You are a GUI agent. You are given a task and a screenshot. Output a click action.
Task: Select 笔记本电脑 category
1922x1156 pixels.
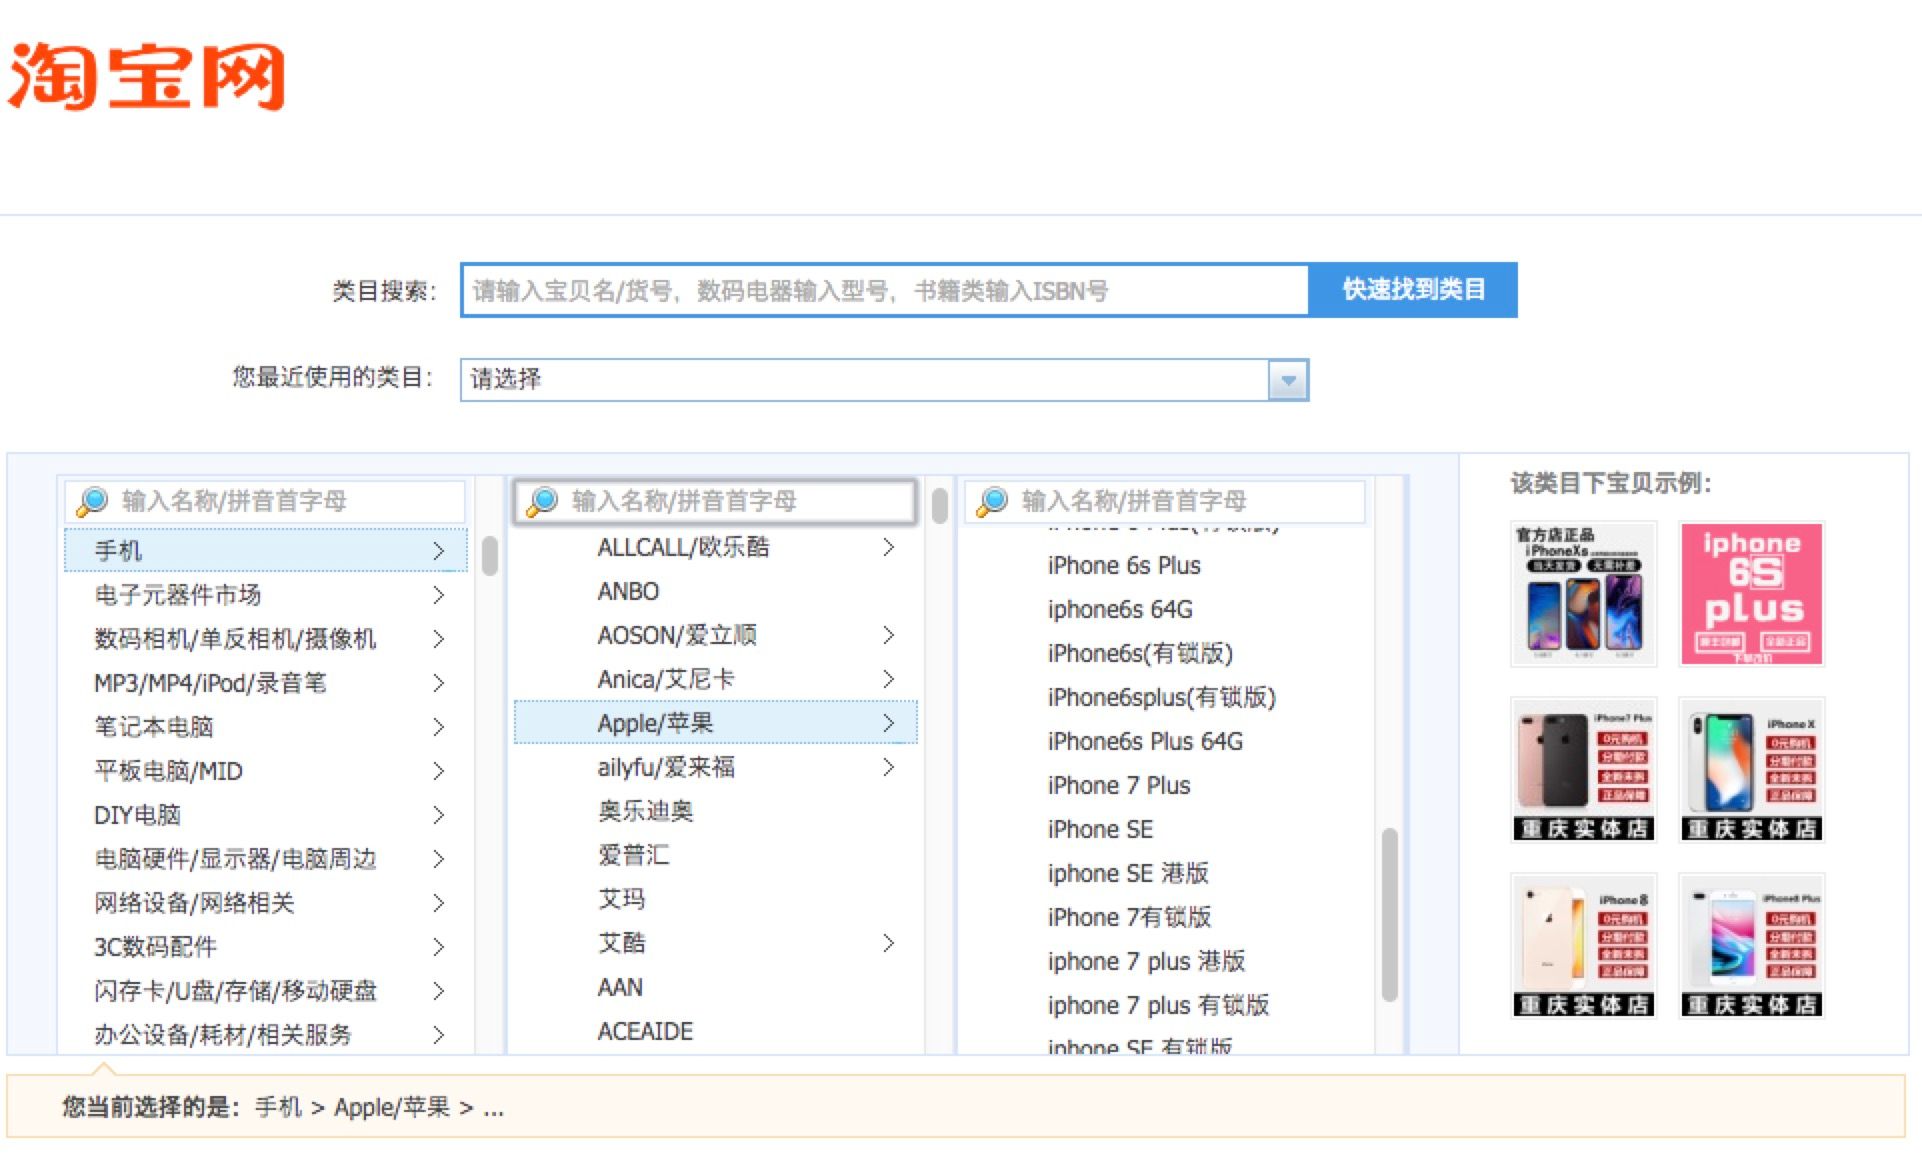tap(266, 727)
